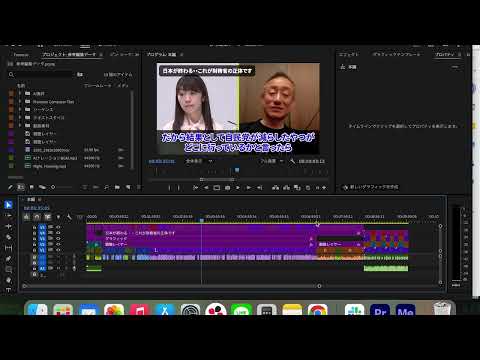
Task: Select the Slip tool
Action: [9, 248]
